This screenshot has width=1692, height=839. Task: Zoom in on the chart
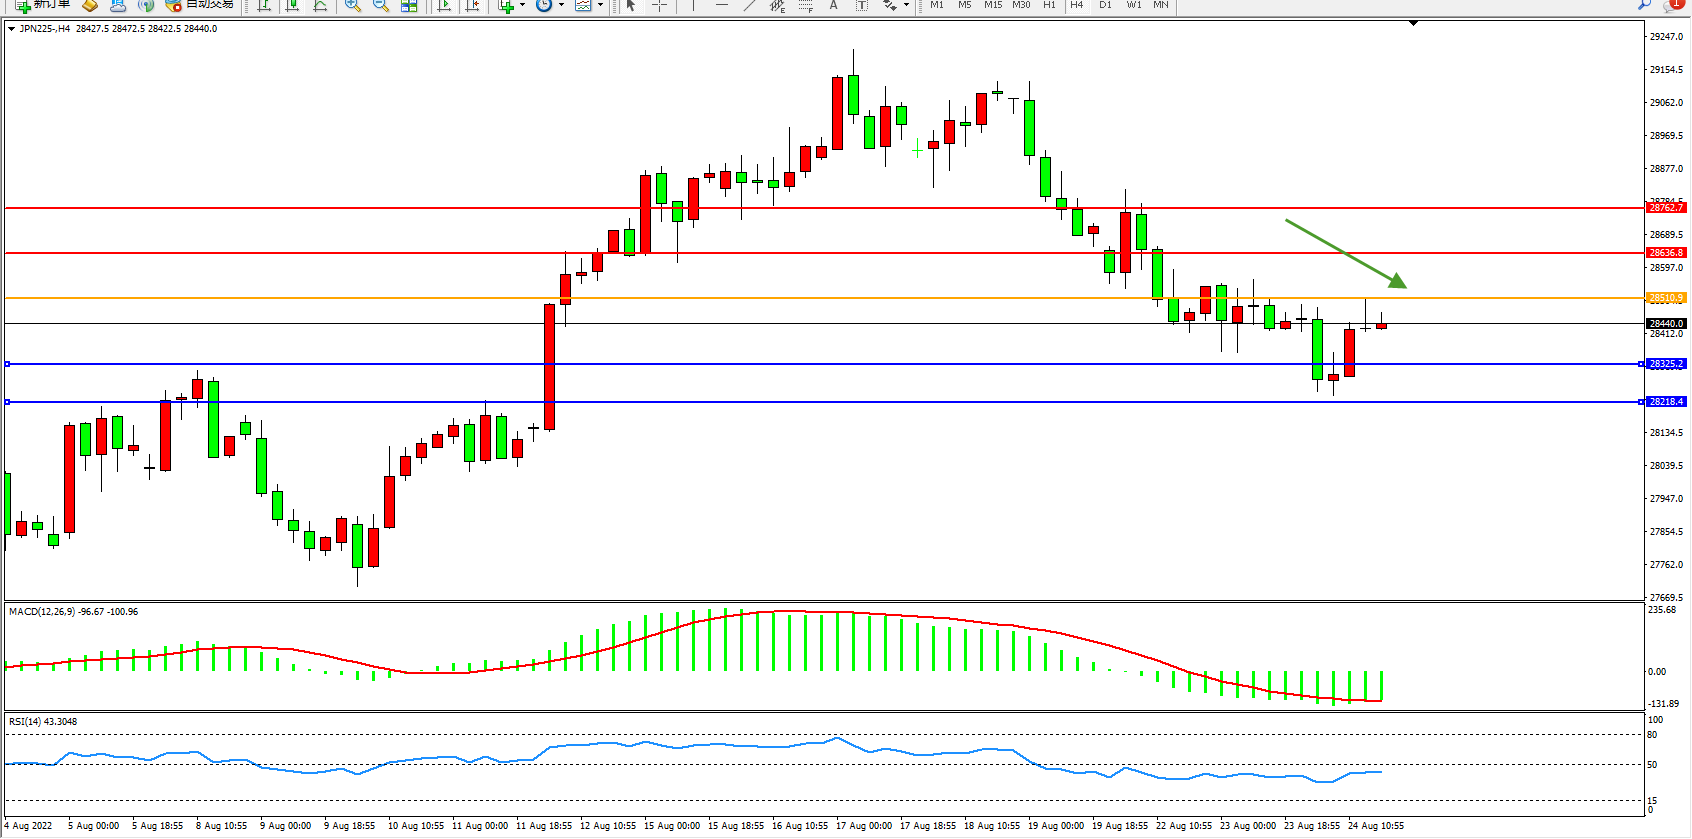pos(353,5)
